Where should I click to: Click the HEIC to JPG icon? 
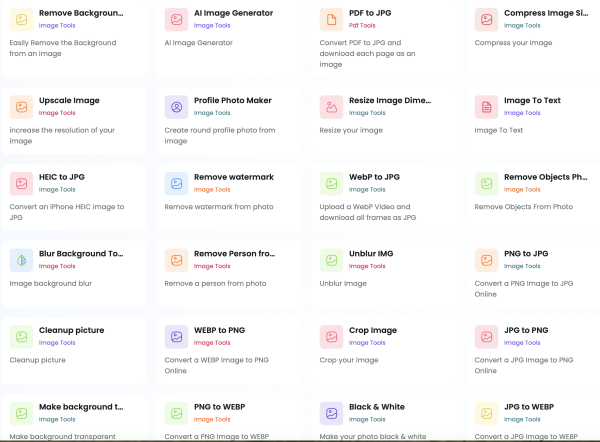pyautogui.click(x=22, y=184)
